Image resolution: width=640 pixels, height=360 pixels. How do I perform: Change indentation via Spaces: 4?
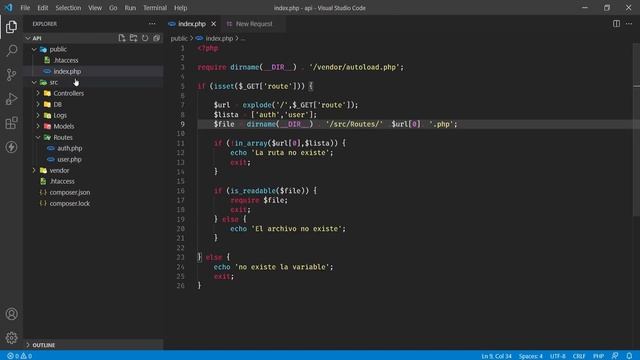click(531, 356)
